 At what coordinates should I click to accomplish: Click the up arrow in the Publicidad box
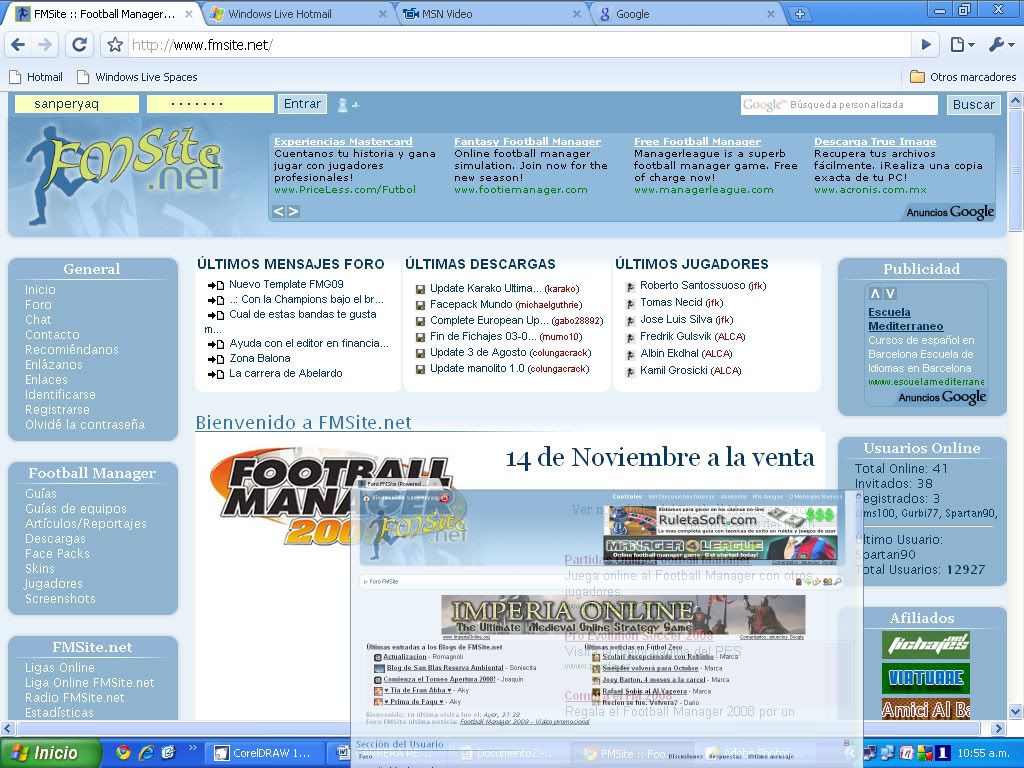(875, 294)
